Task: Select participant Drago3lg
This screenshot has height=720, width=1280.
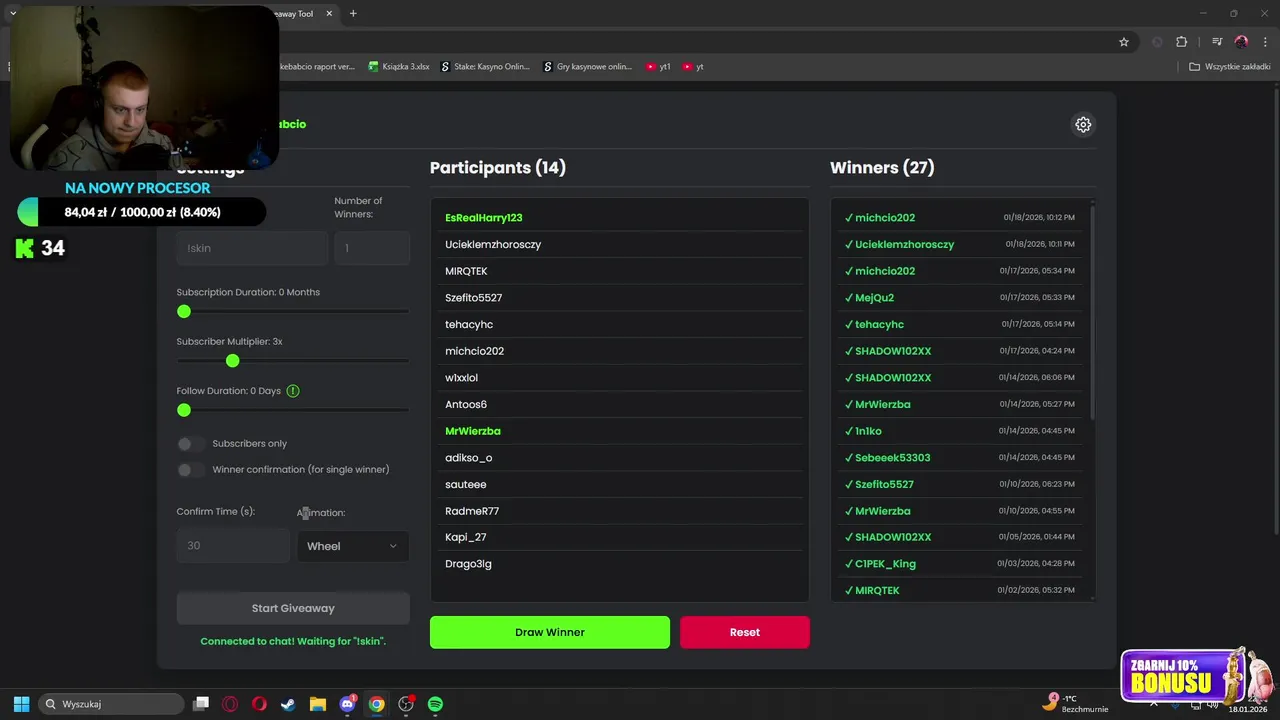Action: click(619, 564)
